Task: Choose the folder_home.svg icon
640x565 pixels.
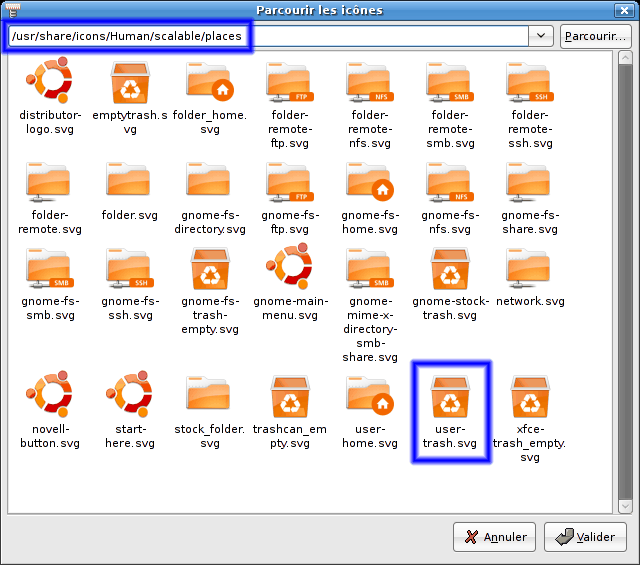Action: tap(210, 82)
